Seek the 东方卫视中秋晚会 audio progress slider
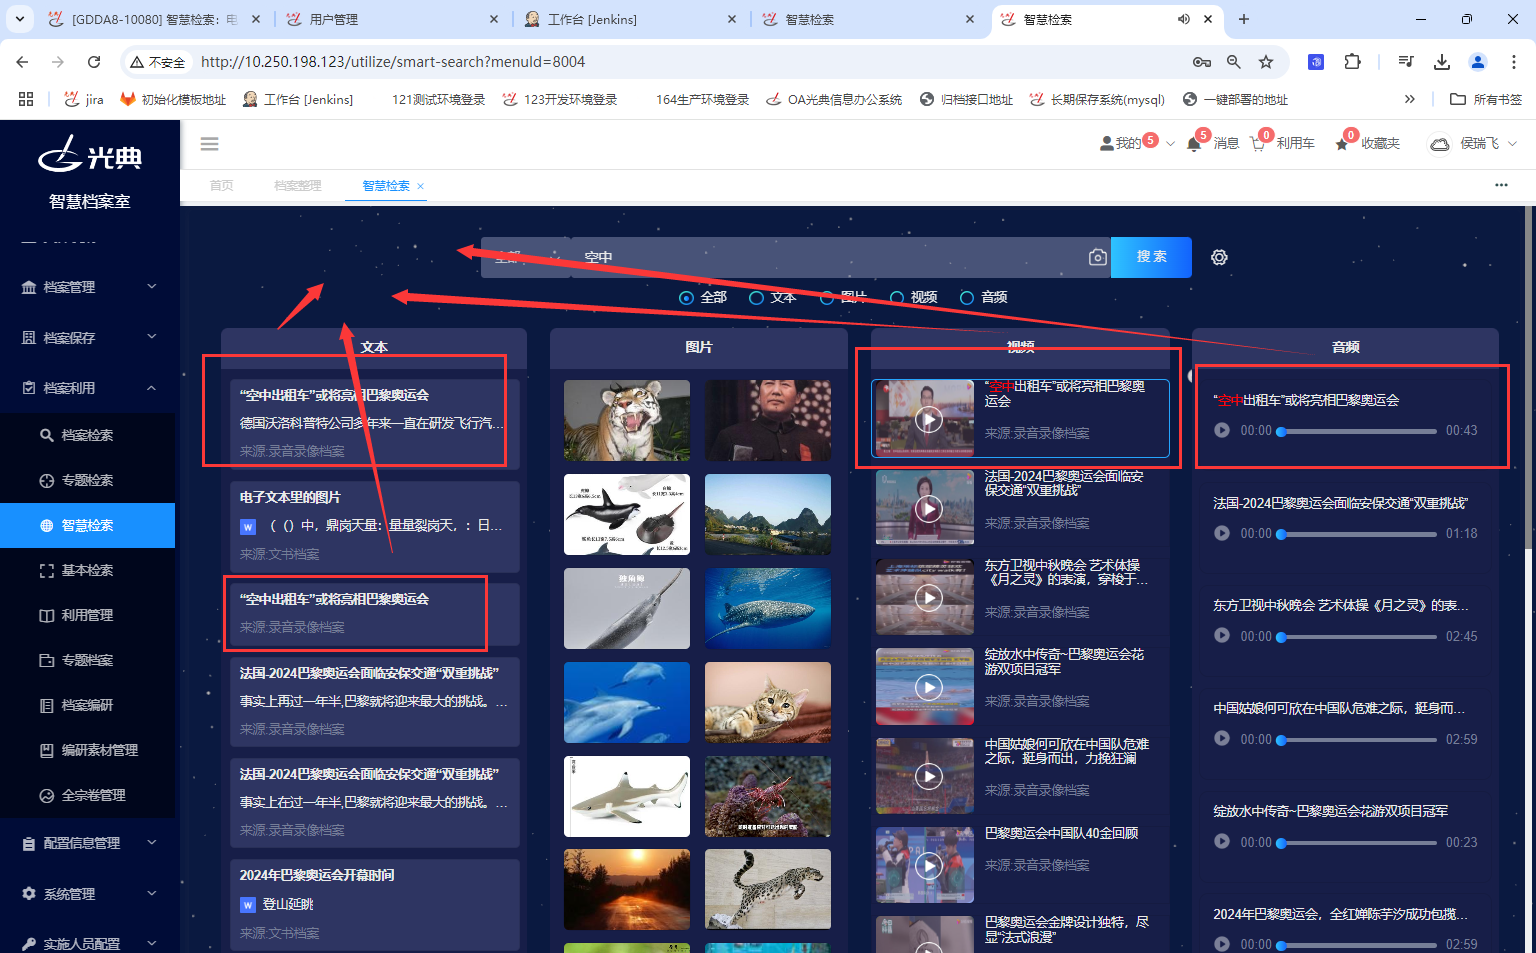Viewport: 1536px width, 953px height. point(1357,637)
